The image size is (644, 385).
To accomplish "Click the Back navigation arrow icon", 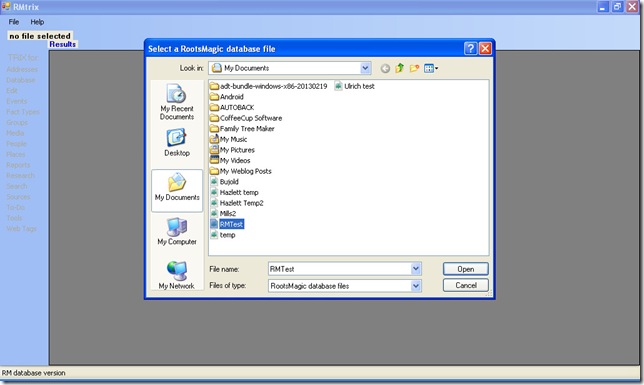I will coord(385,69).
